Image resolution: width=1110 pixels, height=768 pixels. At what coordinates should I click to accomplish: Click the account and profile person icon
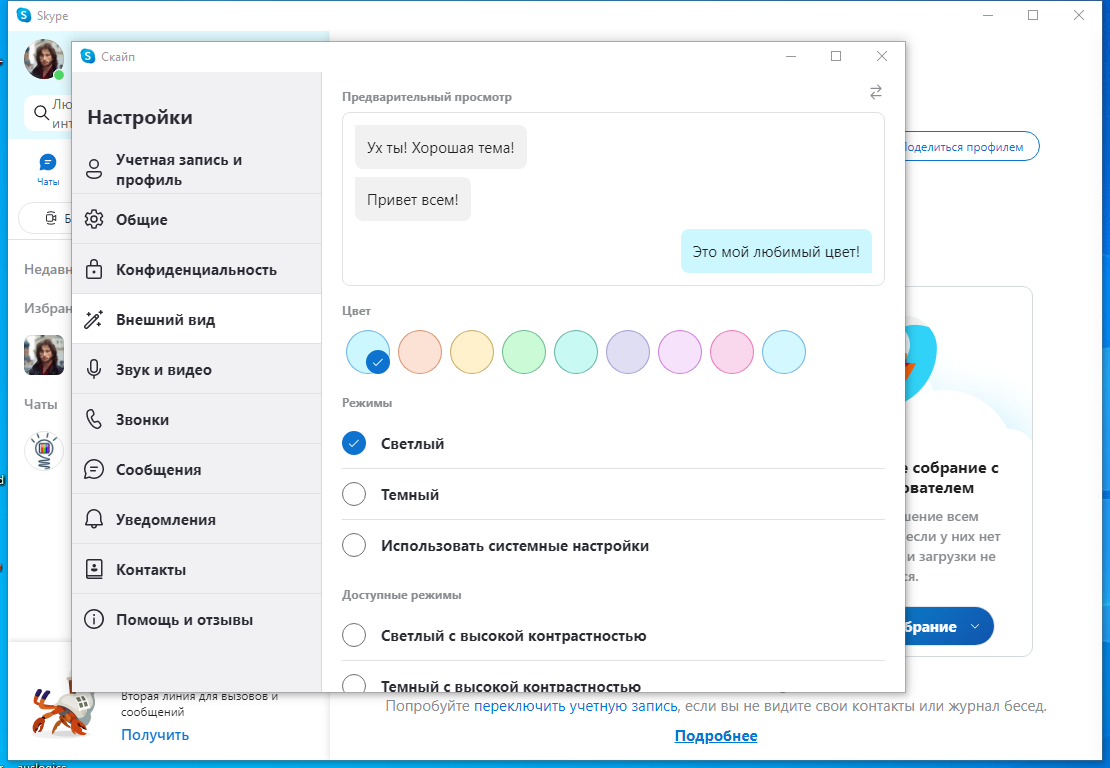coord(93,169)
